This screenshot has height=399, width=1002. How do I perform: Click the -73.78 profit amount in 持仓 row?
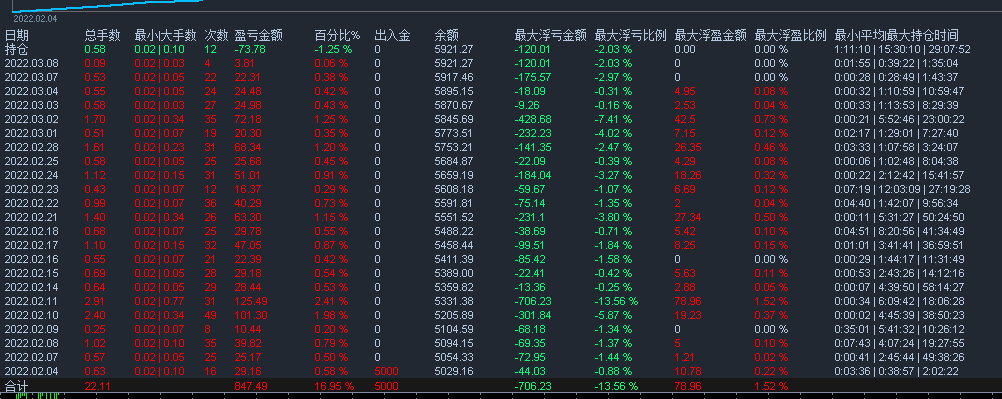[x=250, y=49]
